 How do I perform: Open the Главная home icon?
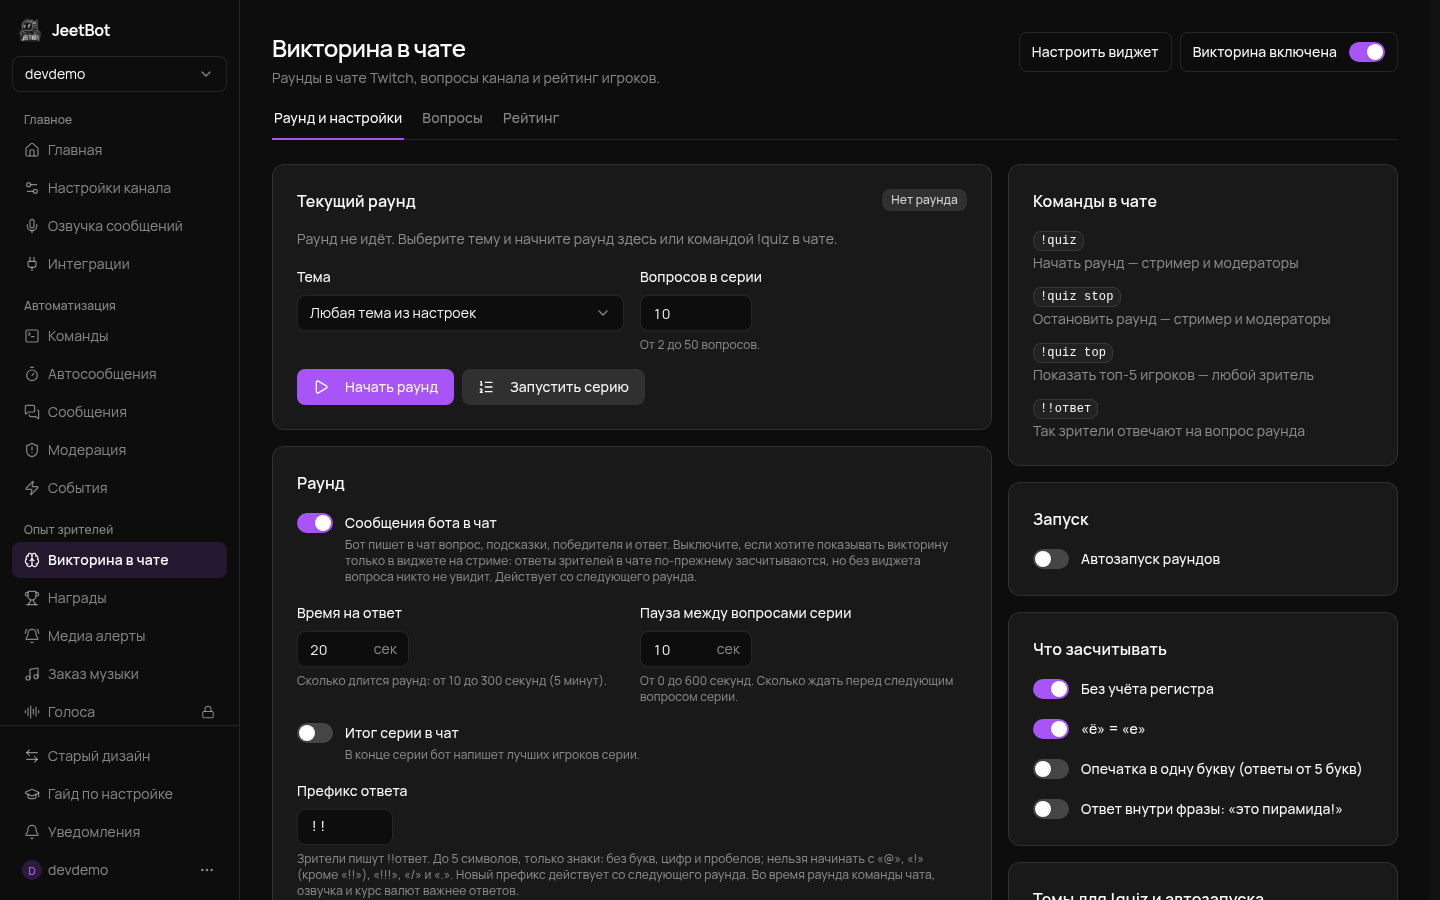(32, 150)
